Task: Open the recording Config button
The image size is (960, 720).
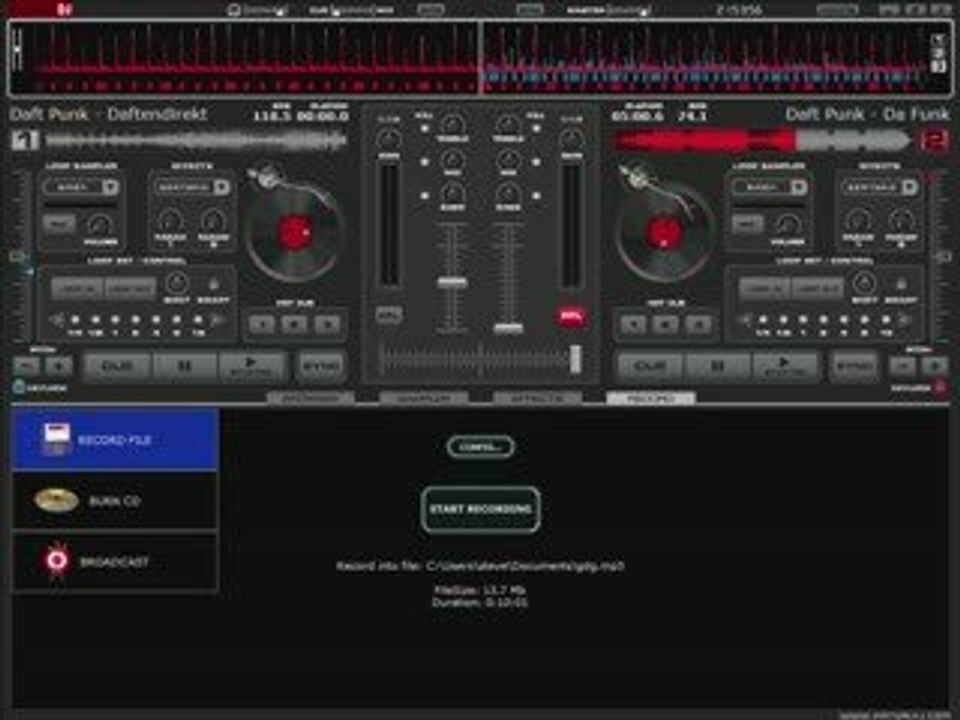Action: [481, 446]
